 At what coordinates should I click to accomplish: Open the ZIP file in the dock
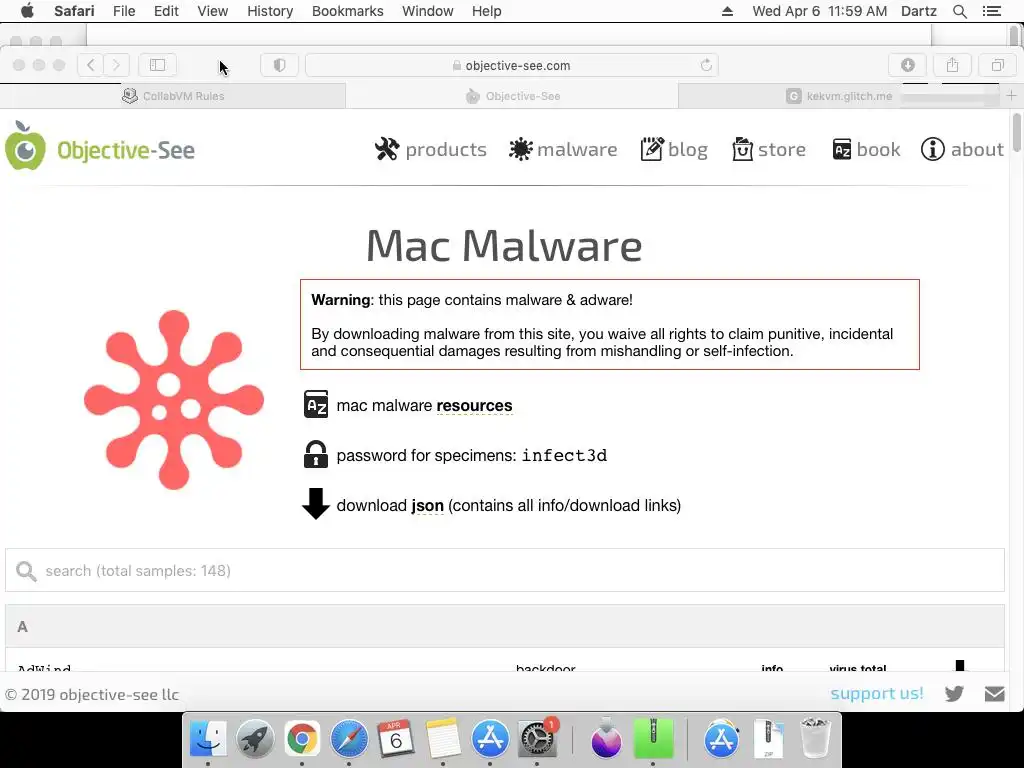click(x=768, y=739)
